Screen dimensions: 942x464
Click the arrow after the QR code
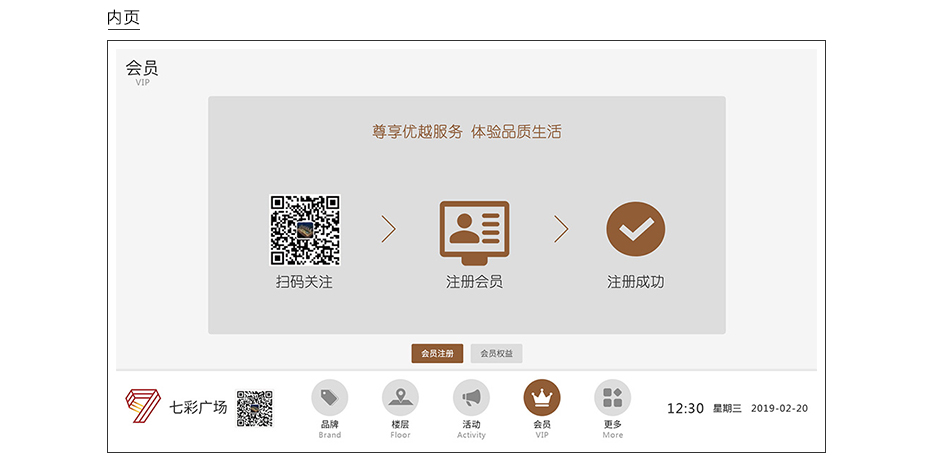[389, 230]
